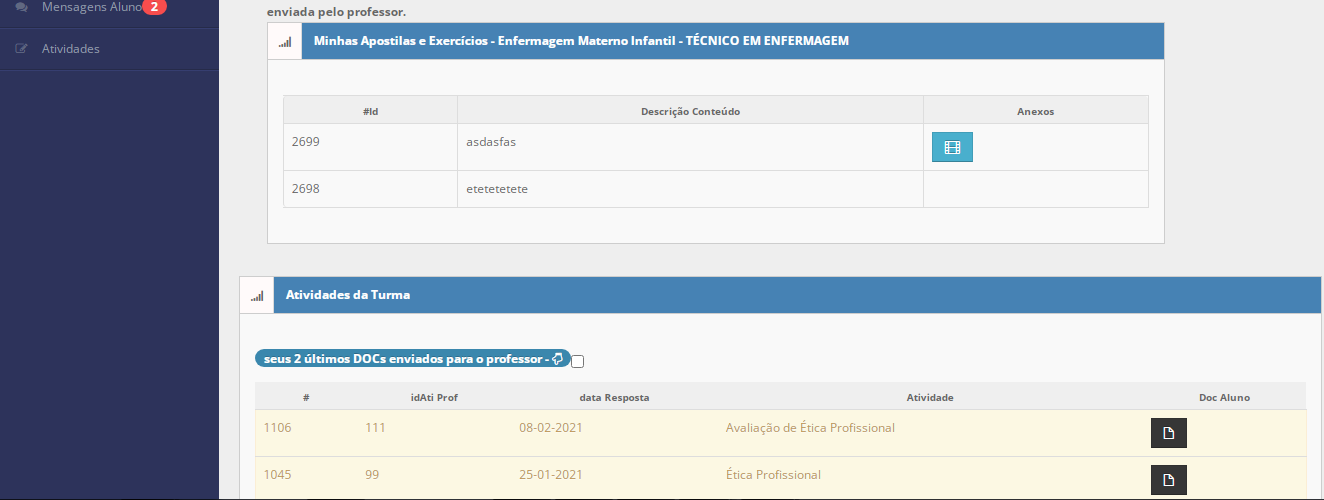This screenshot has width=1324, height=500.
Task: Click the date 25-01-2021
Action: (551, 475)
